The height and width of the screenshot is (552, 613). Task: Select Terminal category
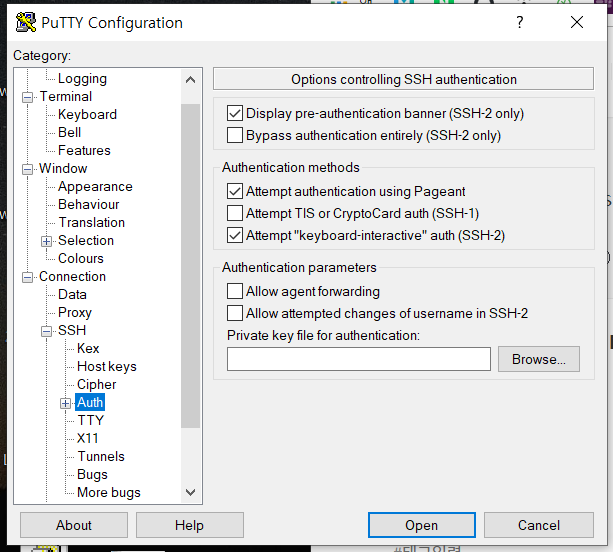pos(66,97)
